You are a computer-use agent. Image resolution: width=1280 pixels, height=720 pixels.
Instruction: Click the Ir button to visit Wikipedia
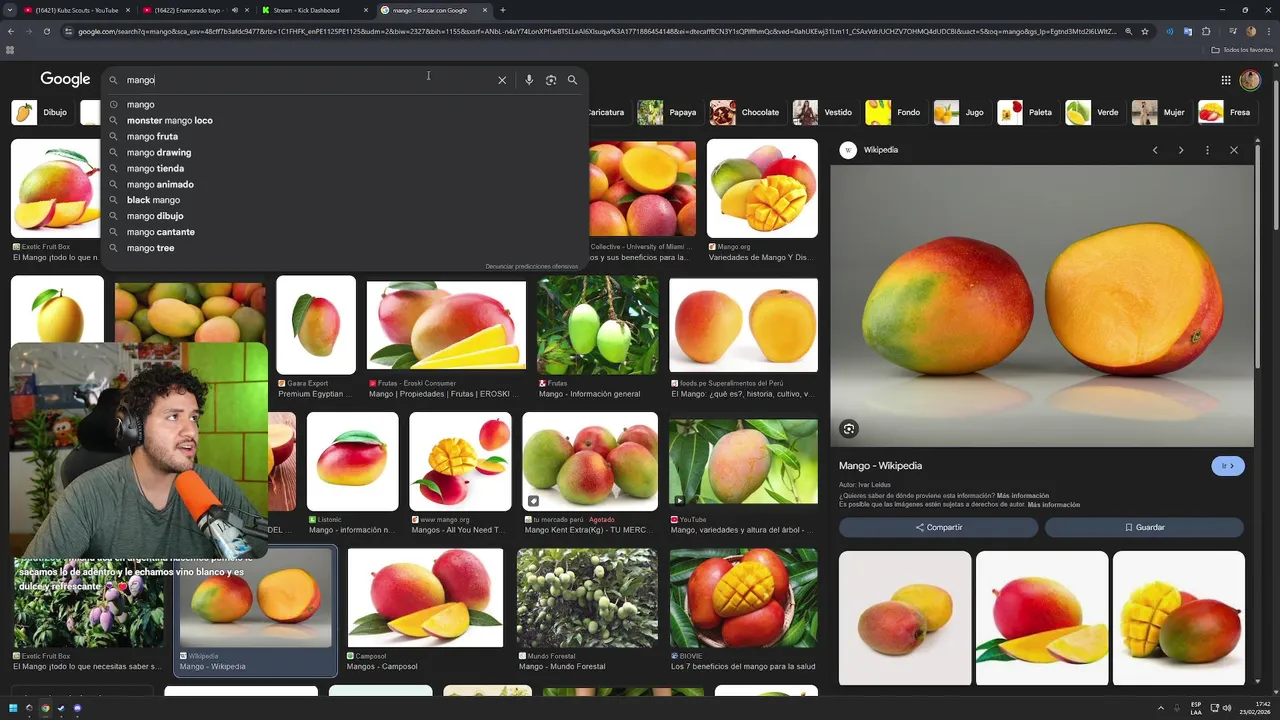click(x=1228, y=466)
